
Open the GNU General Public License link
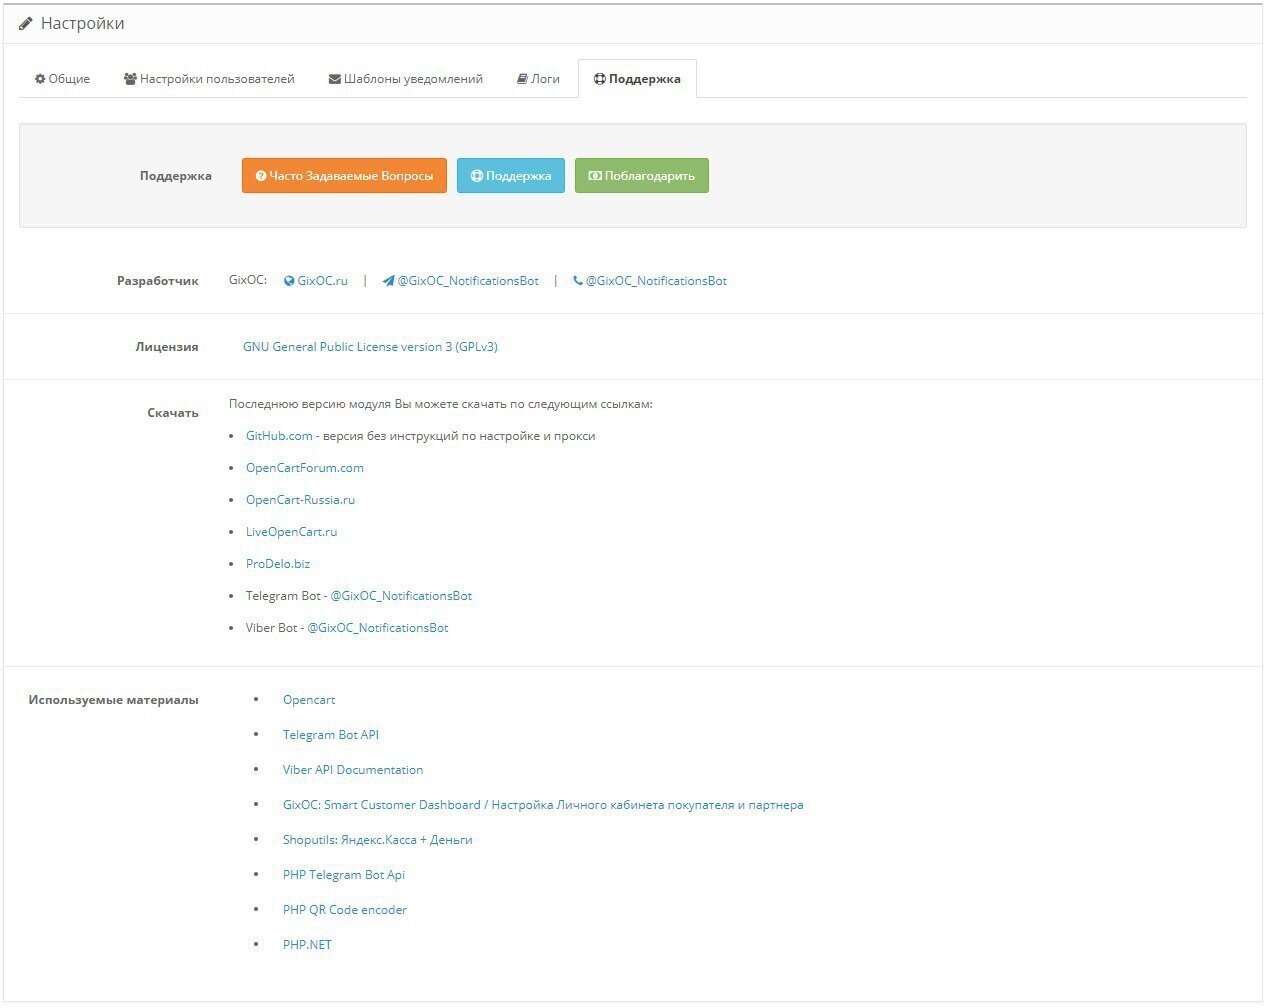[x=370, y=347]
